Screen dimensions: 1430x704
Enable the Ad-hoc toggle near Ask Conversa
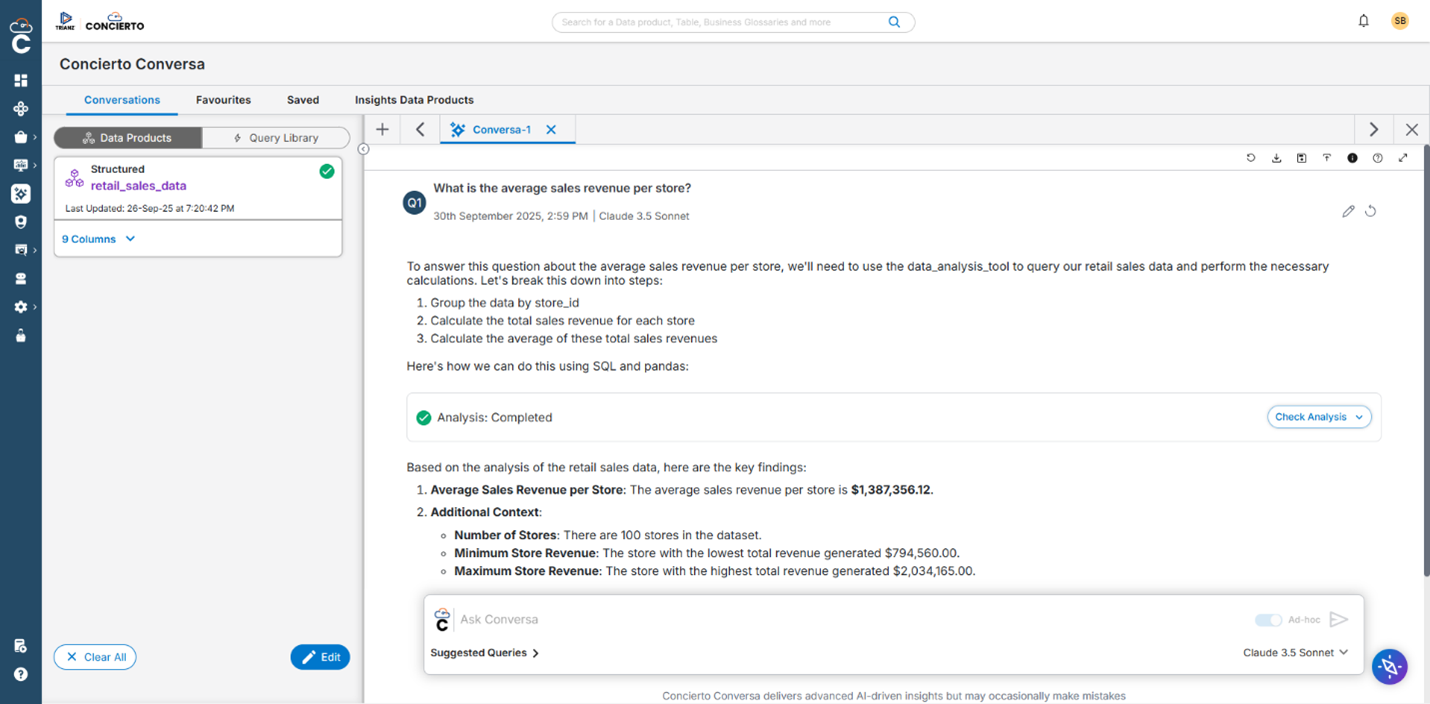1268,620
